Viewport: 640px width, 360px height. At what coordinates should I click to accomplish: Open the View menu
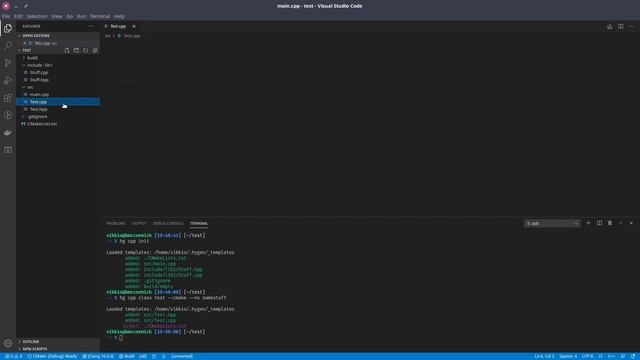(x=57, y=16)
